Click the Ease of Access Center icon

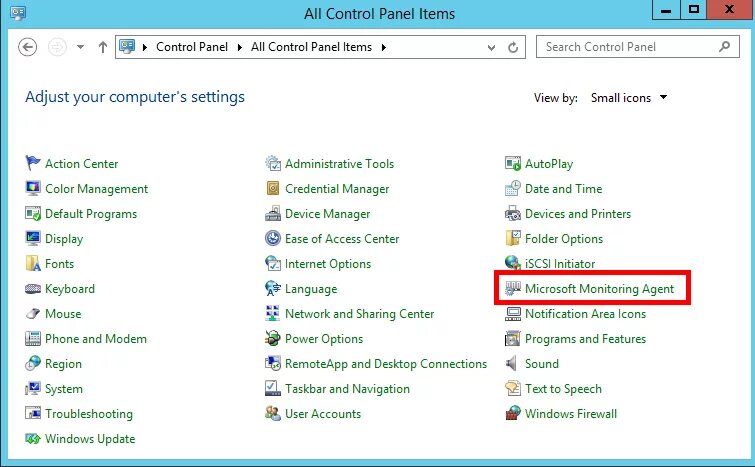(273, 238)
